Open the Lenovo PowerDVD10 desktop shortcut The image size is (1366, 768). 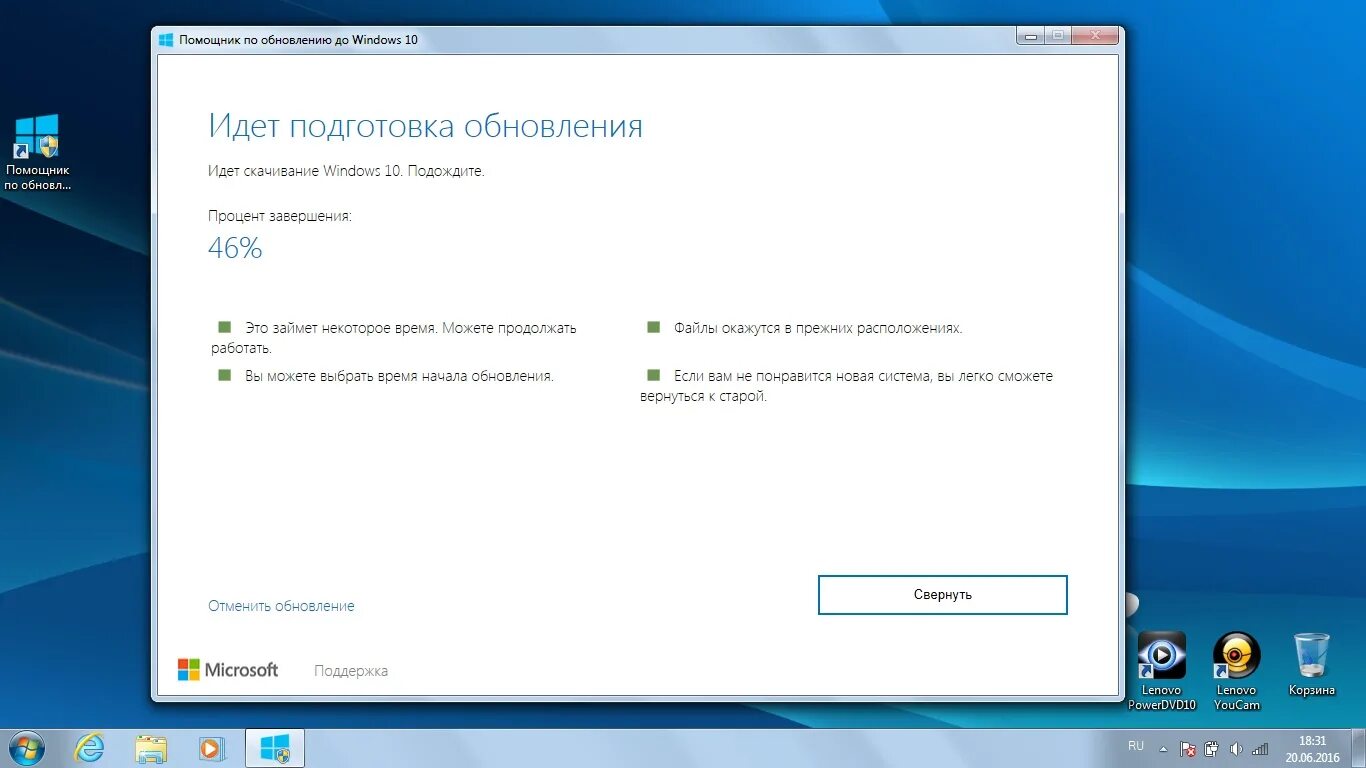(x=1162, y=671)
